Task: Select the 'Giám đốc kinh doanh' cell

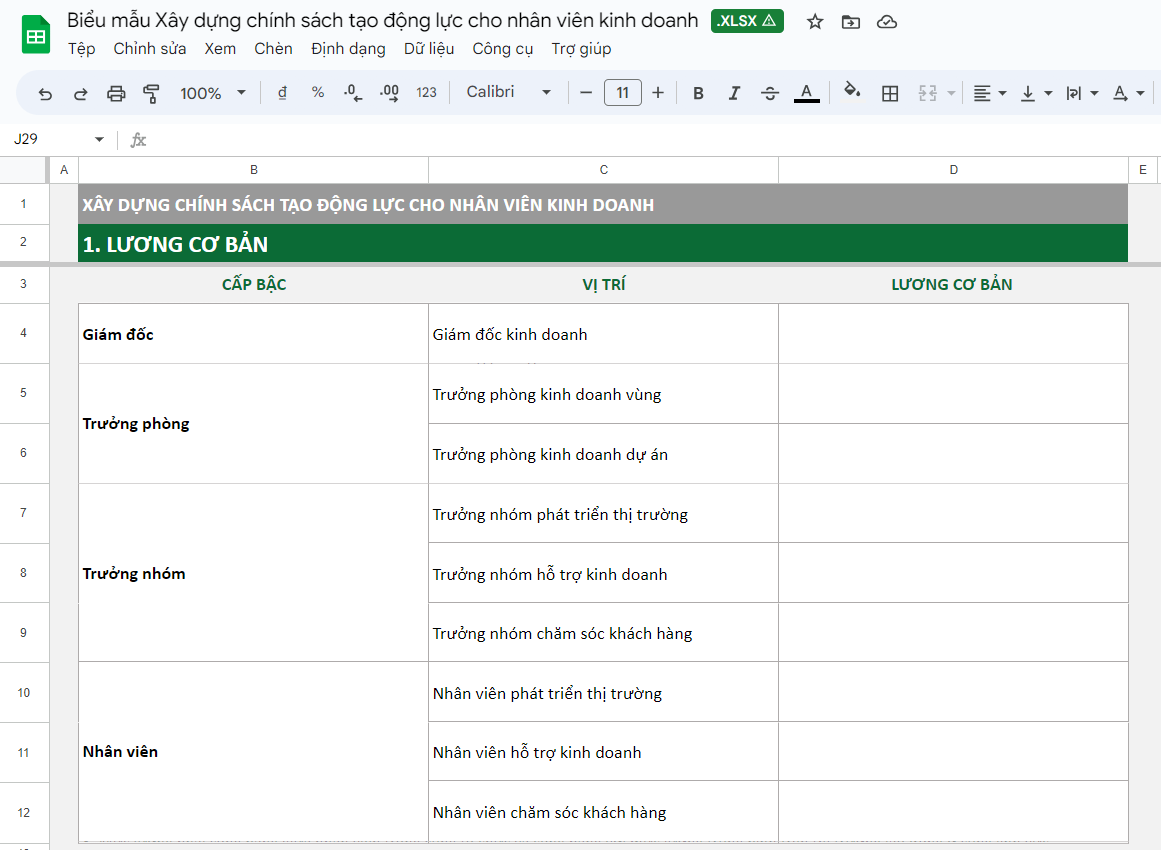Action: pyautogui.click(x=603, y=334)
